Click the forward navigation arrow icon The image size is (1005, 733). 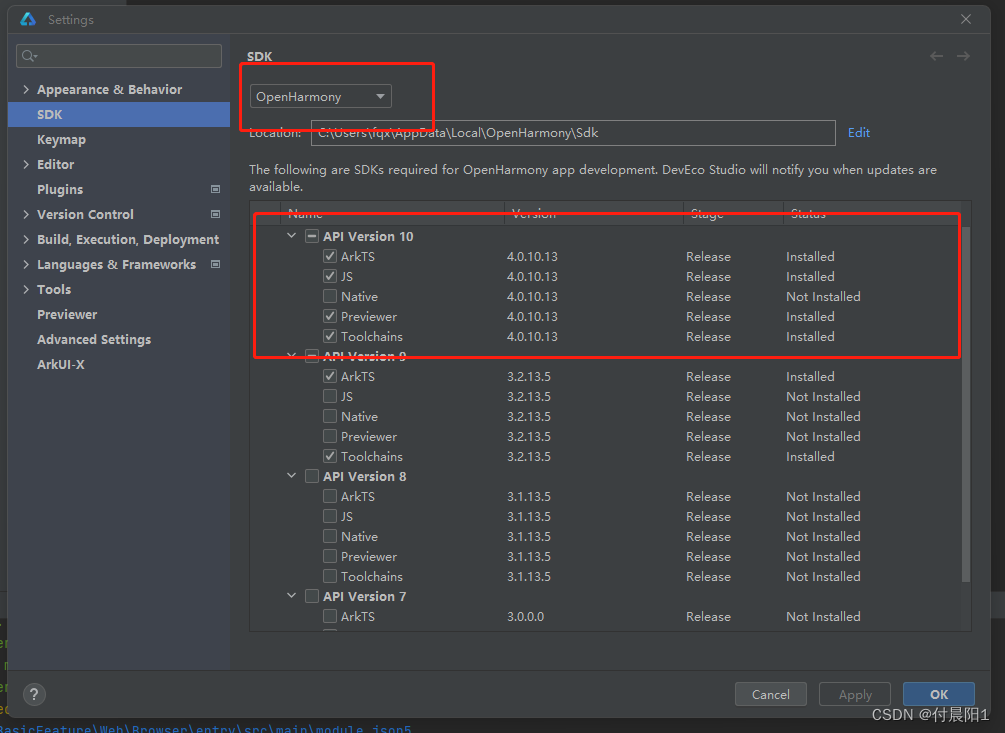963,56
